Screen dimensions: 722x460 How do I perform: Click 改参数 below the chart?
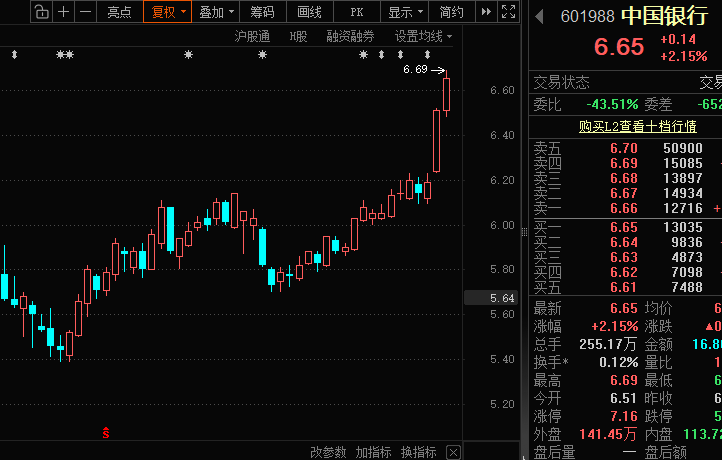[x=328, y=452]
